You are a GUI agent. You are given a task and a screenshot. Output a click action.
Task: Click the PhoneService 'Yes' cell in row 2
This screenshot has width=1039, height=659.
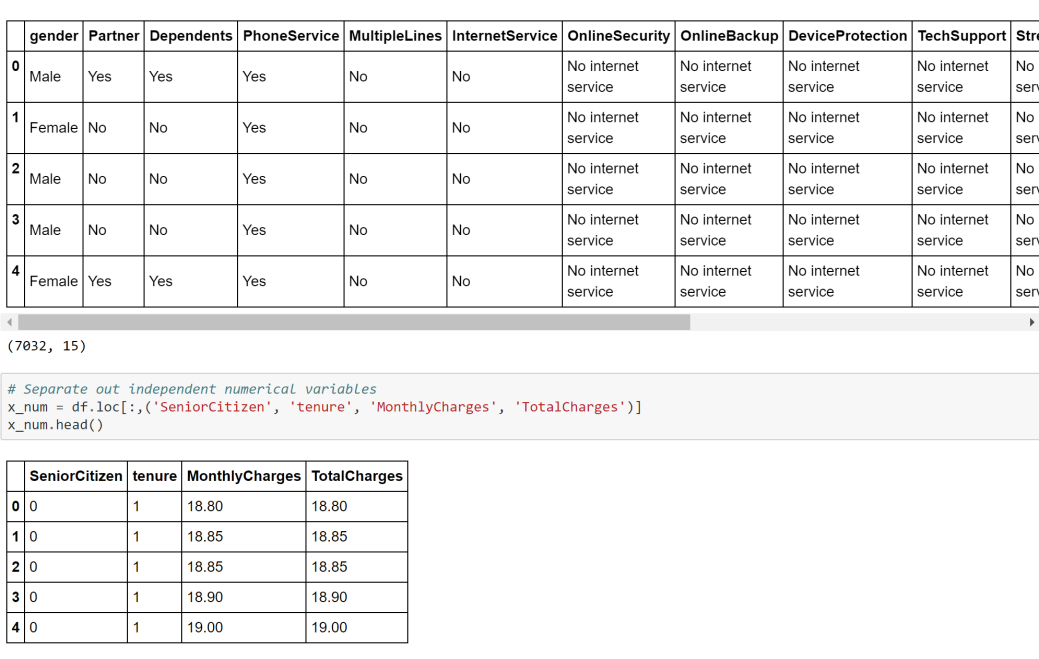291,179
